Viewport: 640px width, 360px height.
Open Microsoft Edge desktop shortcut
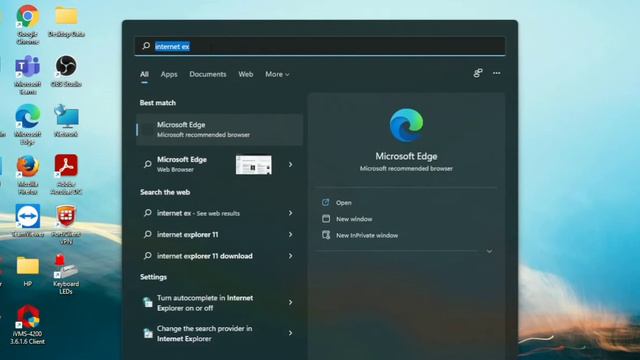pyautogui.click(x=27, y=117)
